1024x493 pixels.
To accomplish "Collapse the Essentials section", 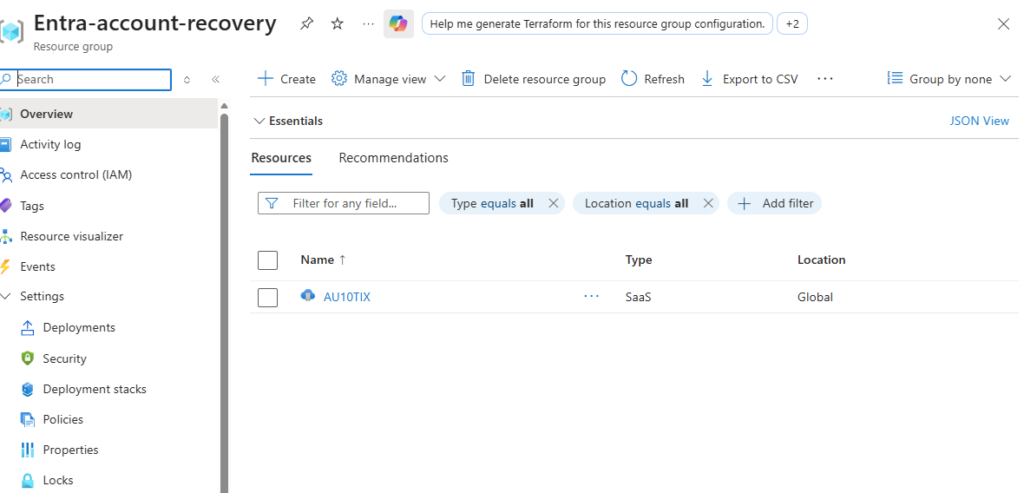I will tap(260, 121).
